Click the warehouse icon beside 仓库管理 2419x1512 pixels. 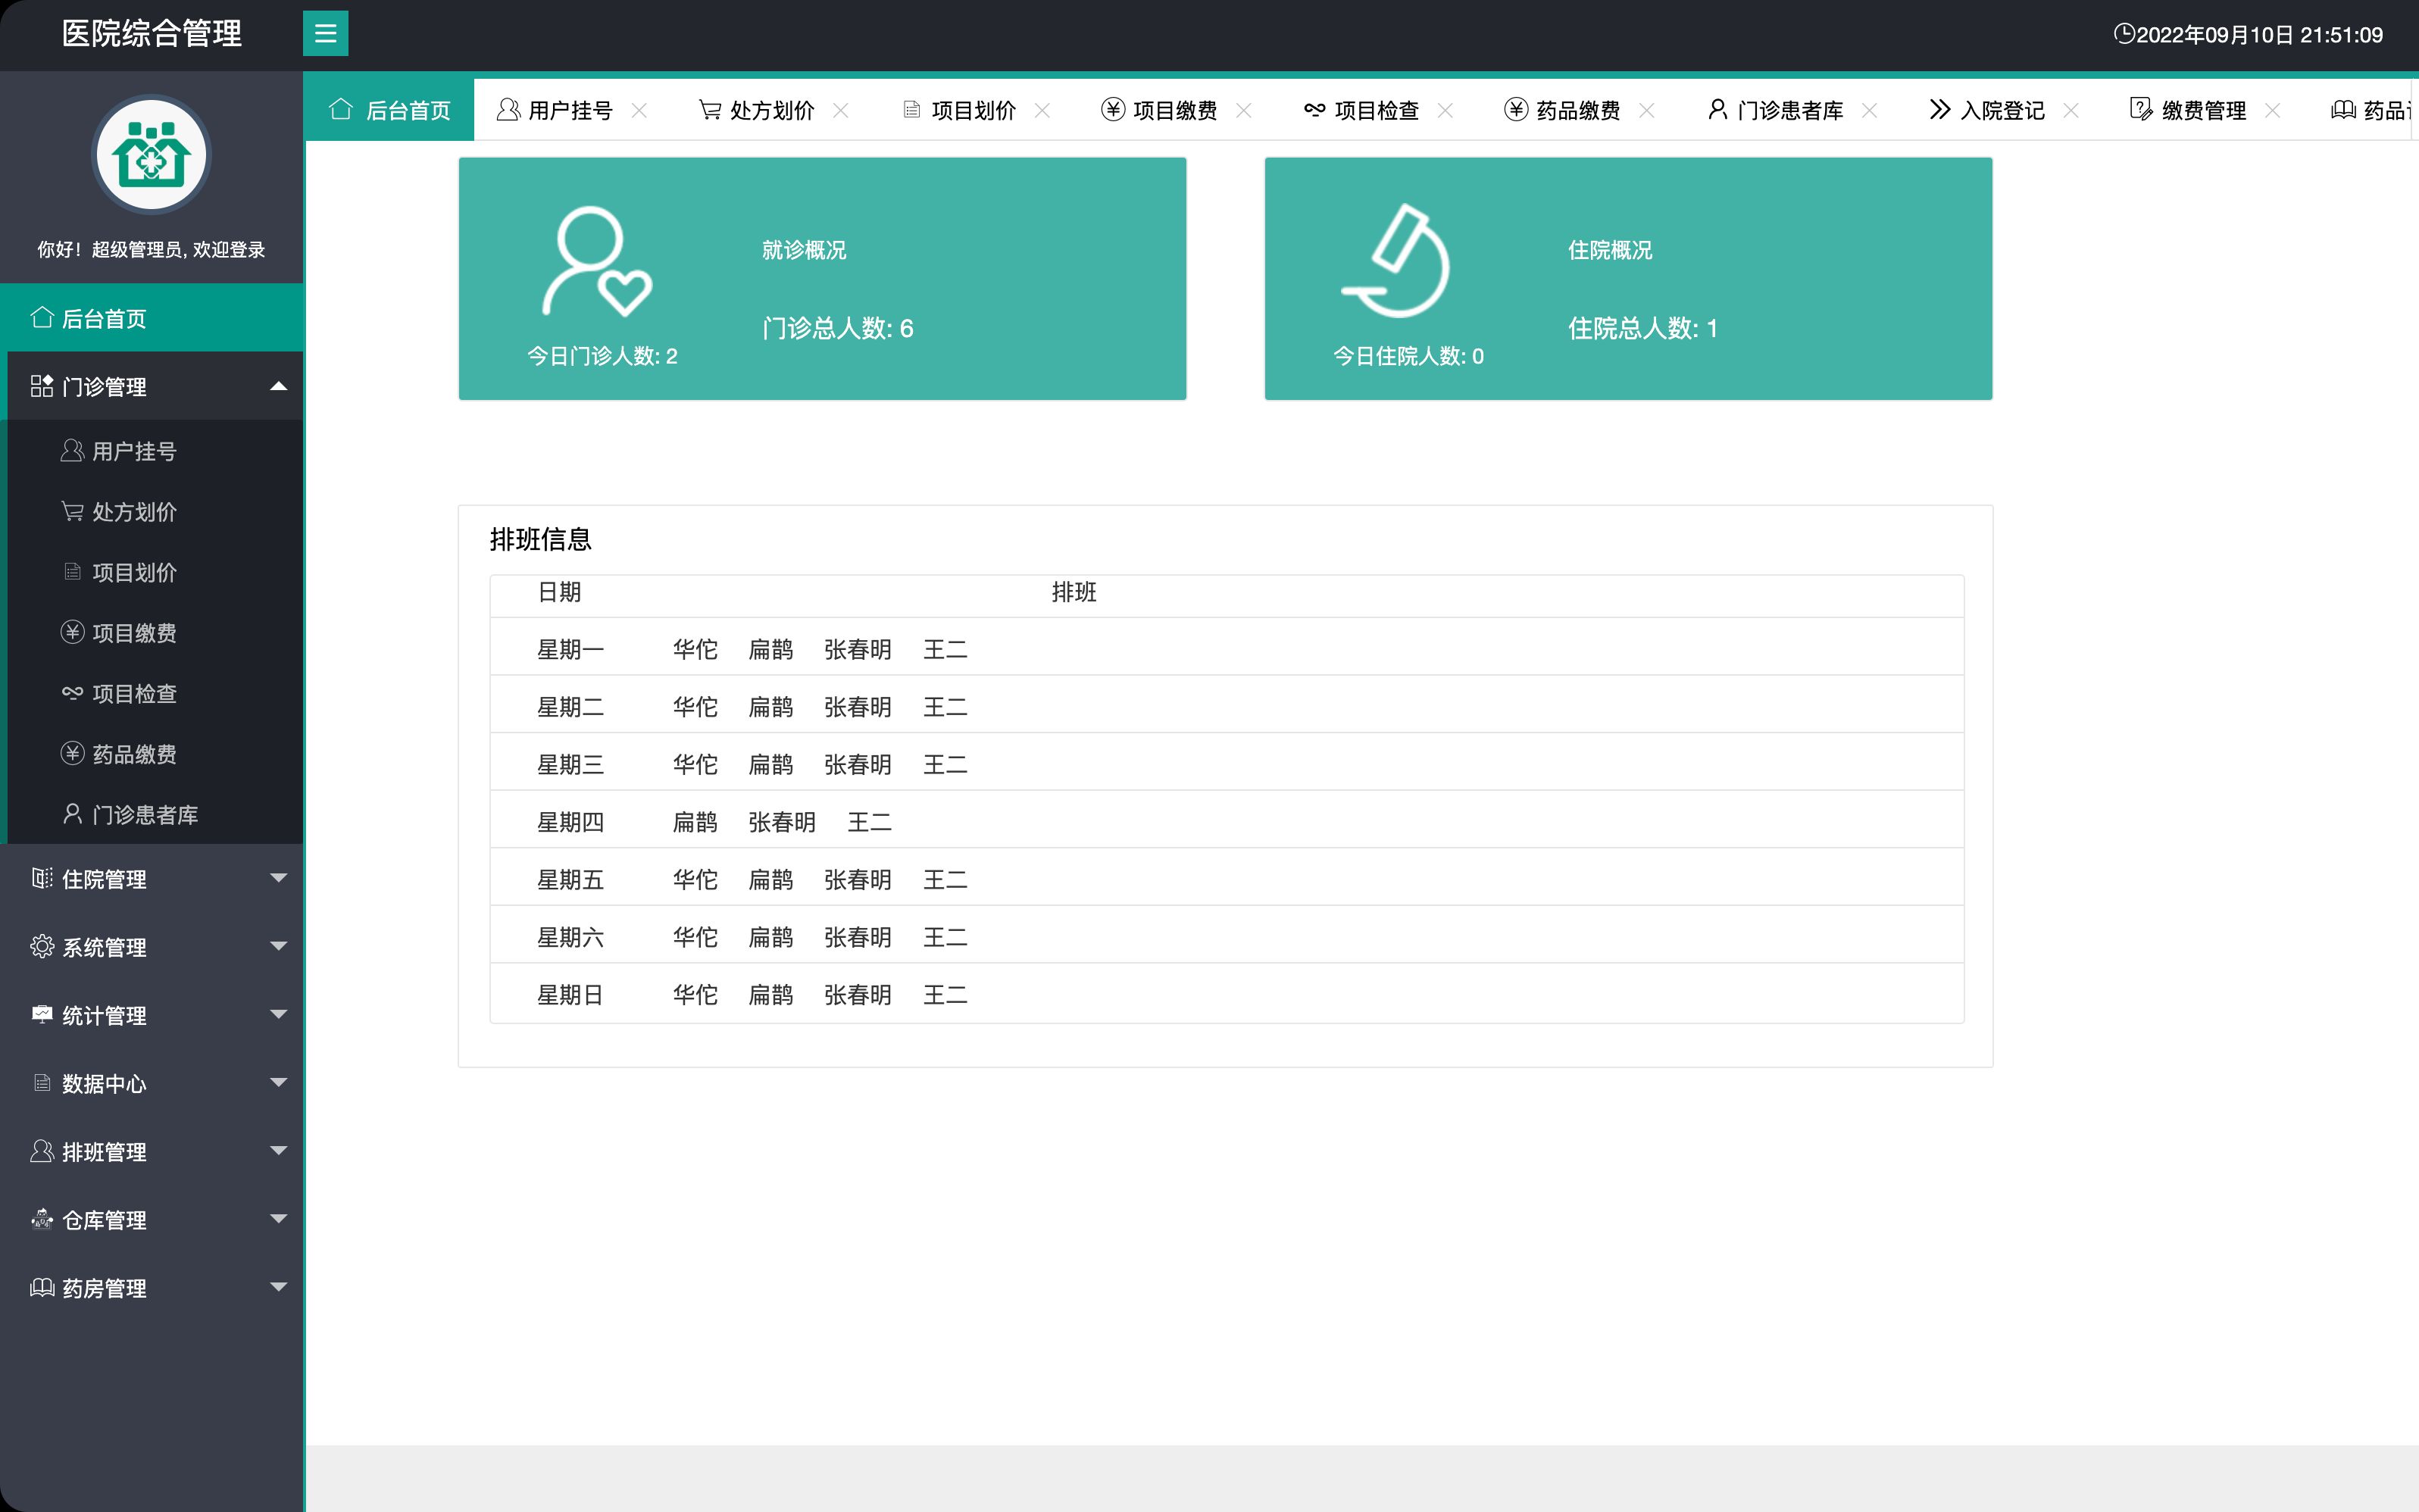coord(42,1219)
